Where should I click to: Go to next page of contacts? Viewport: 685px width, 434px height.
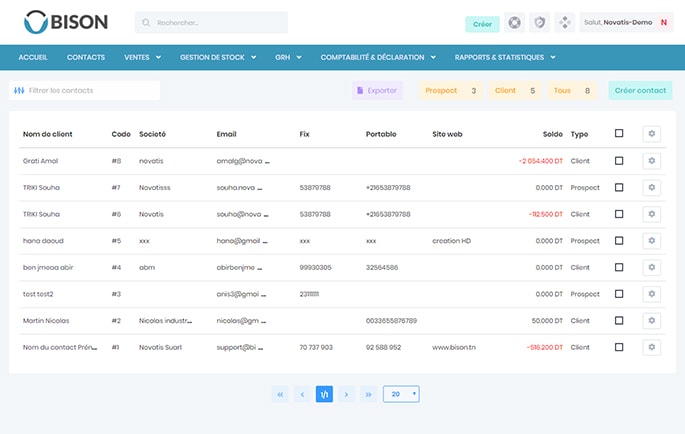(x=346, y=394)
